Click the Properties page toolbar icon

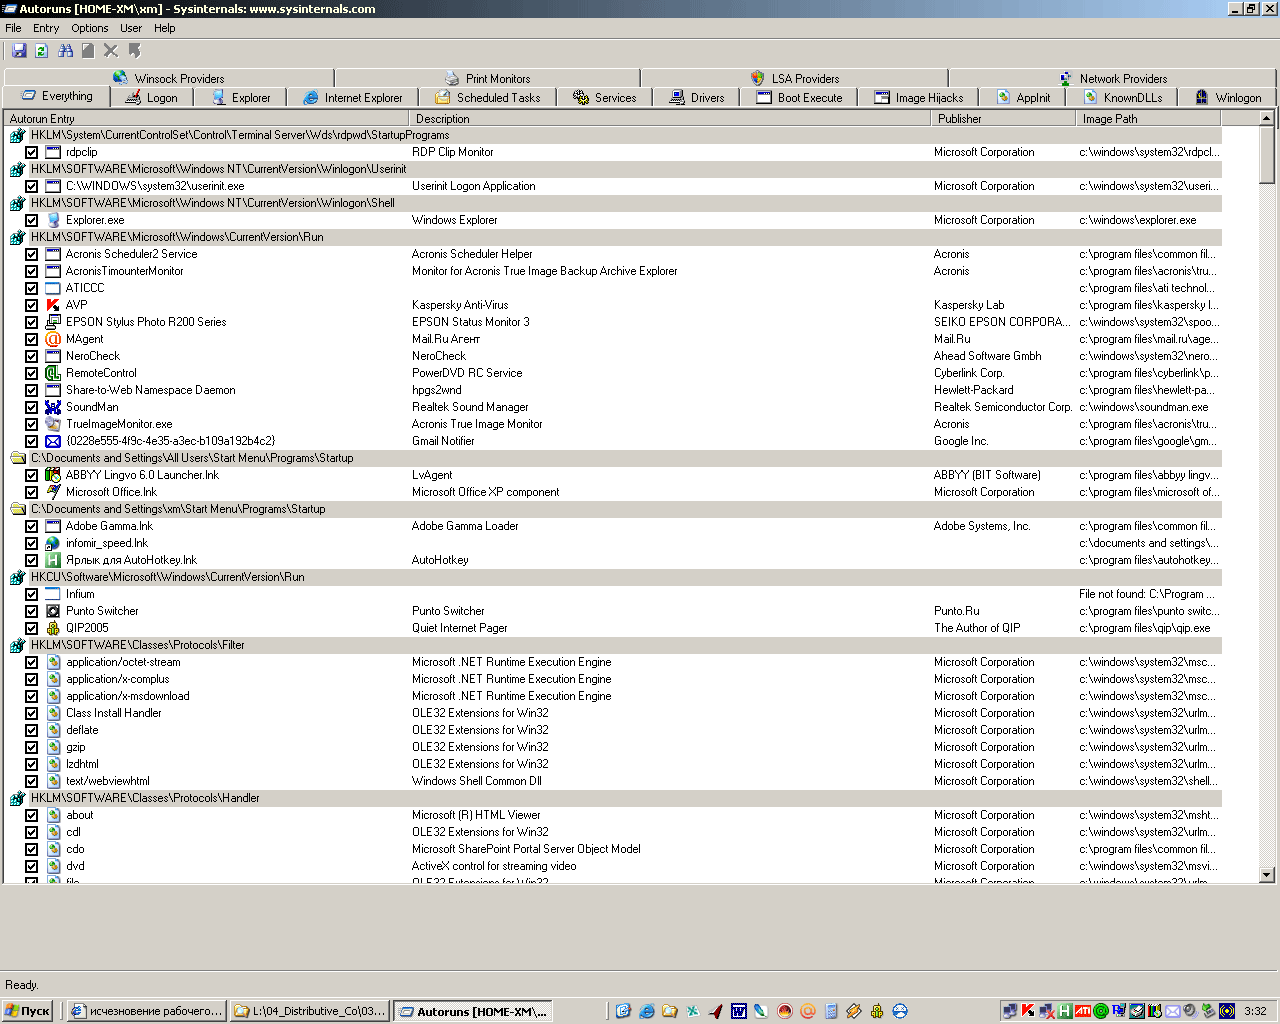tap(88, 50)
